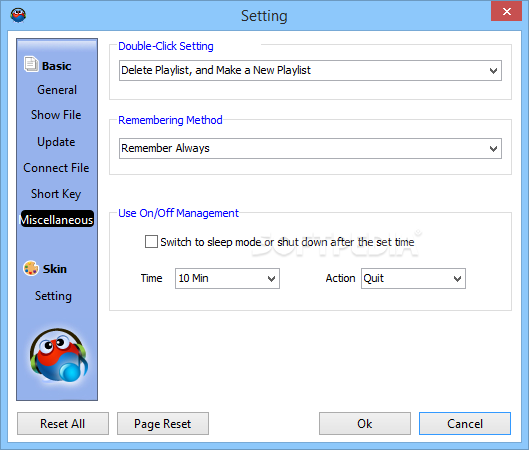This screenshot has width=529, height=450.
Task: Go to Show File settings
Action: (56, 115)
